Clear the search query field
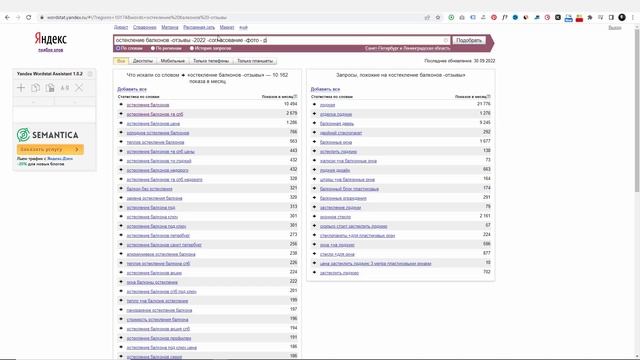The image size is (640, 360). click(446, 40)
